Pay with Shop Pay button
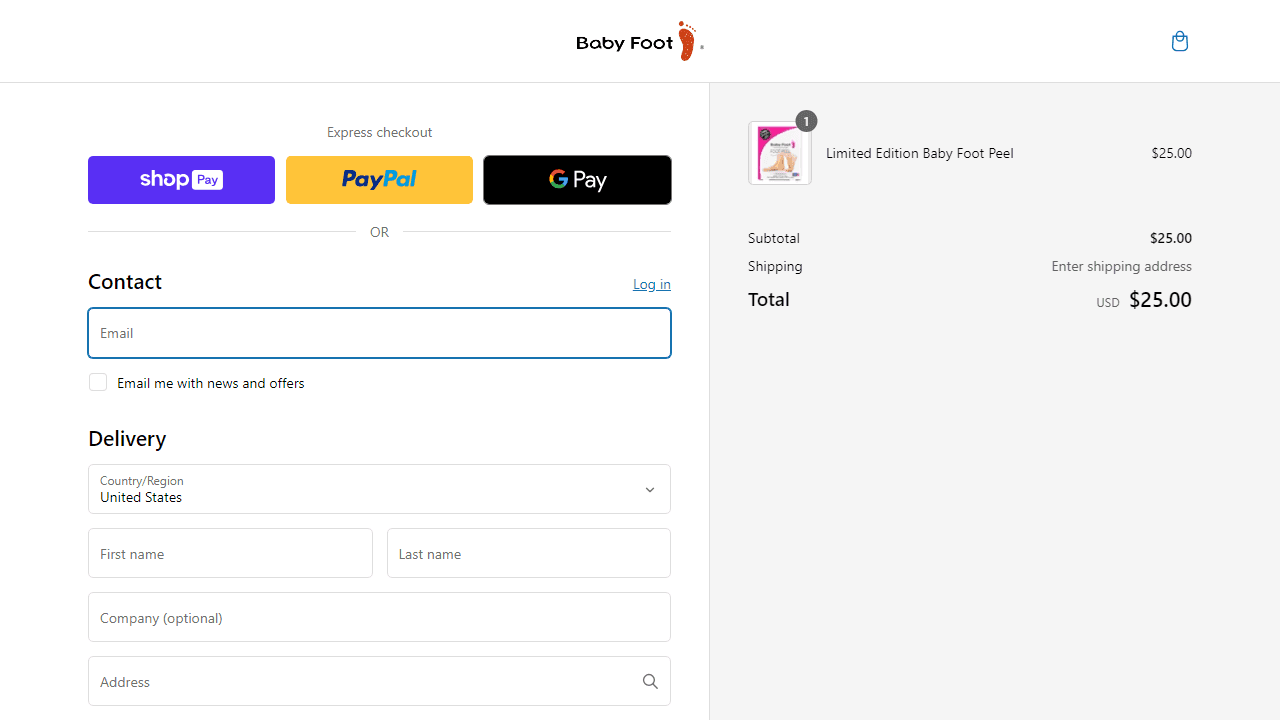Viewport: 1280px width, 720px height. pyautogui.click(x=181, y=180)
